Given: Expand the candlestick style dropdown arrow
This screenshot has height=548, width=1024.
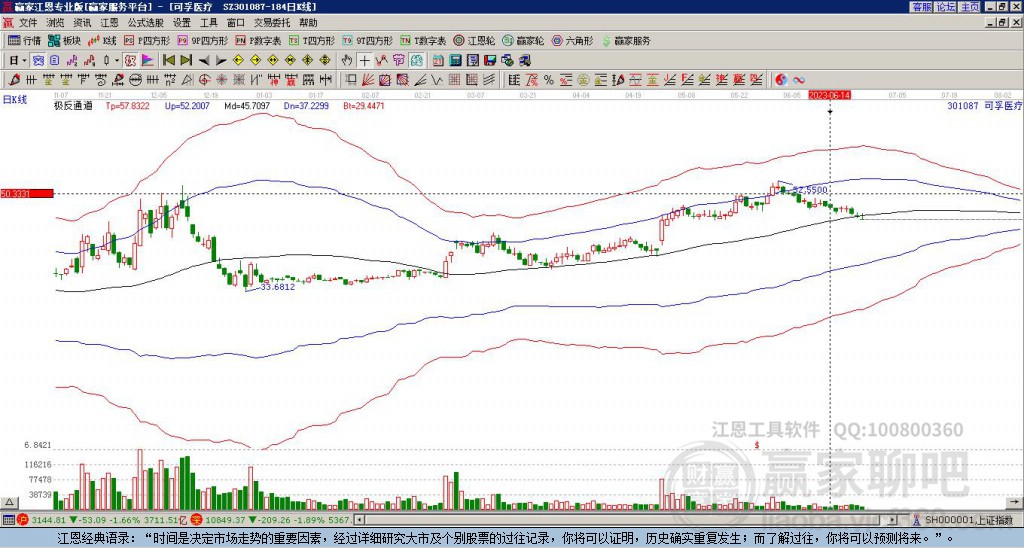Looking at the screenshot, I should tap(117, 60).
